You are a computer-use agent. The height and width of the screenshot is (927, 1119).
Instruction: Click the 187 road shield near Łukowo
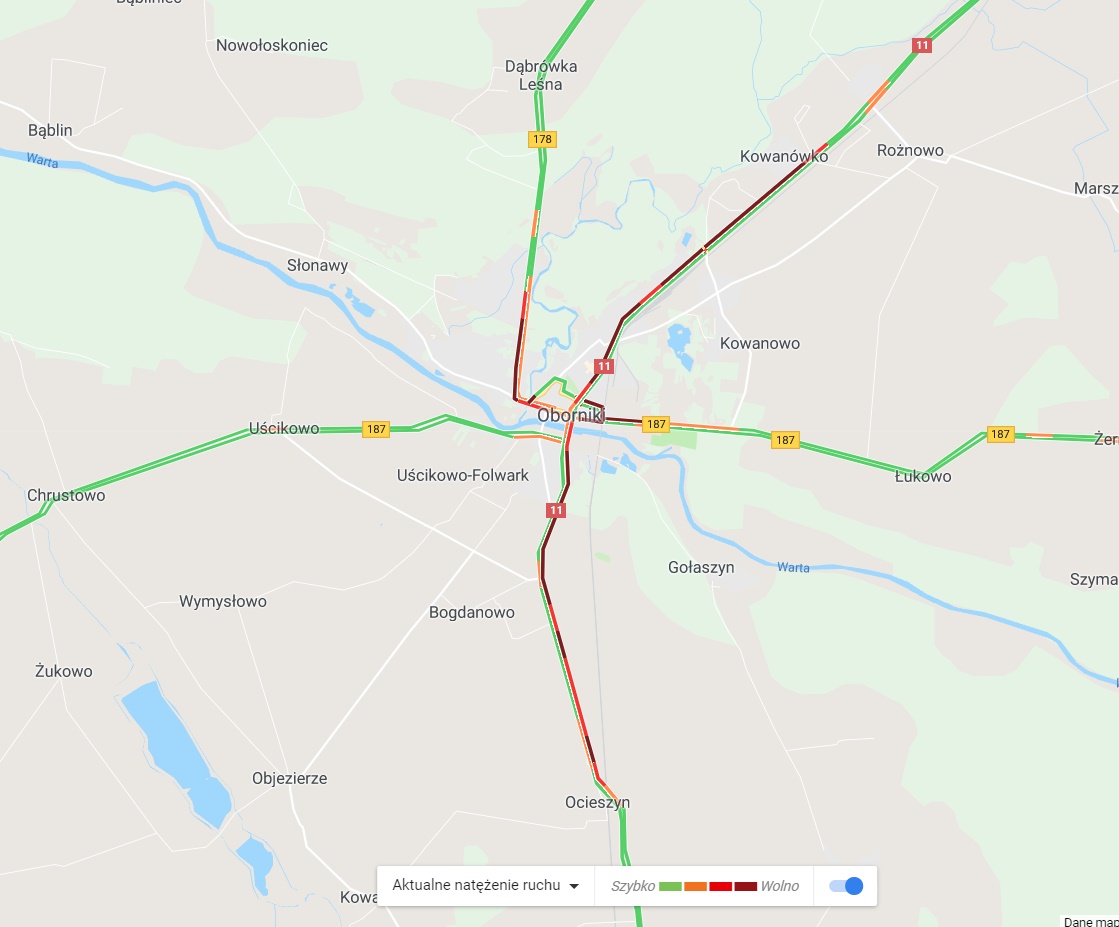point(1001,434)
